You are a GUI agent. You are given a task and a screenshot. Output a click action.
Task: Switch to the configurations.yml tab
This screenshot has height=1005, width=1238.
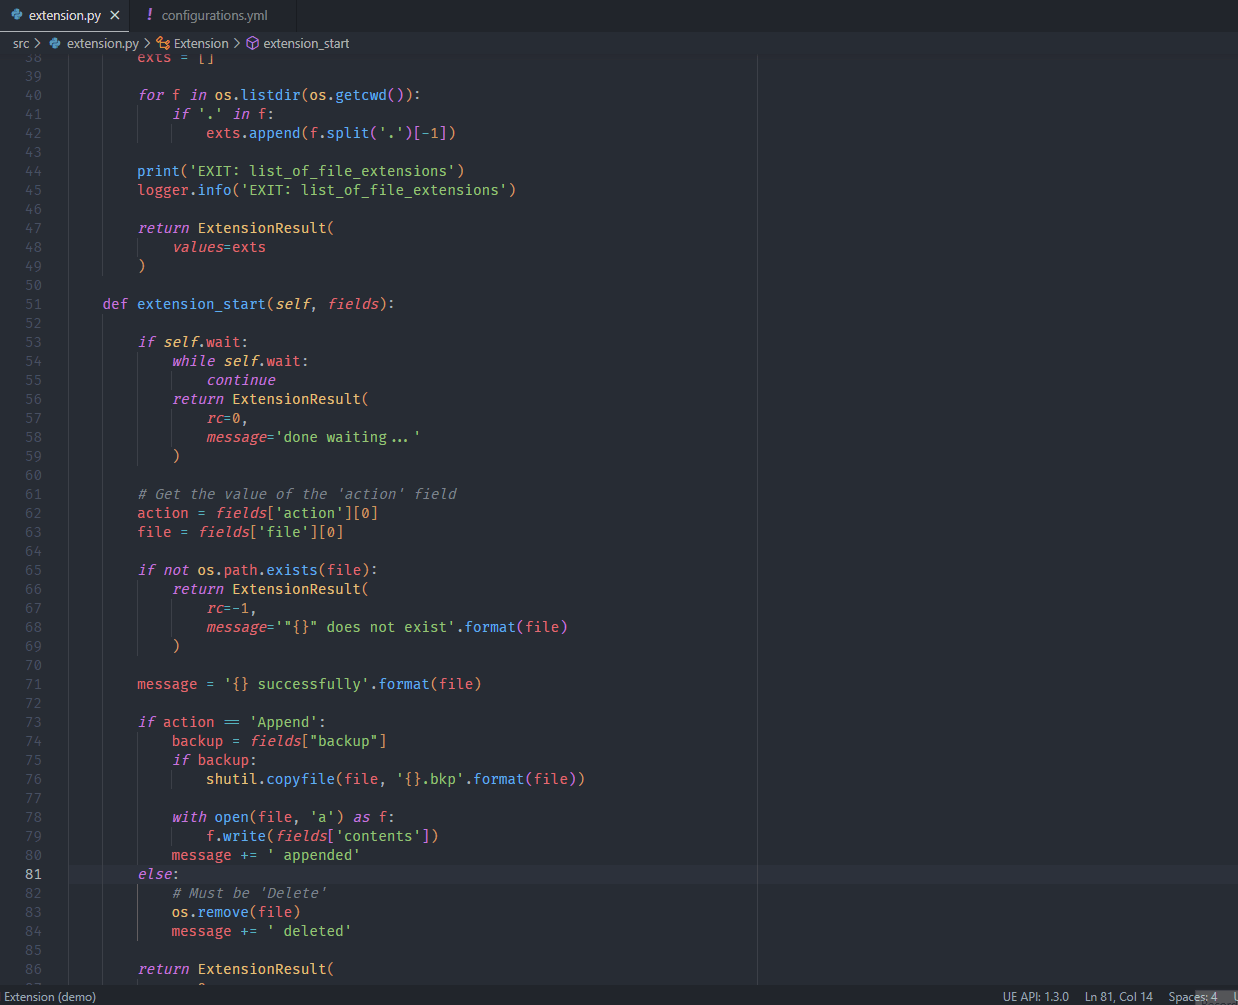[x=214, y=15]
